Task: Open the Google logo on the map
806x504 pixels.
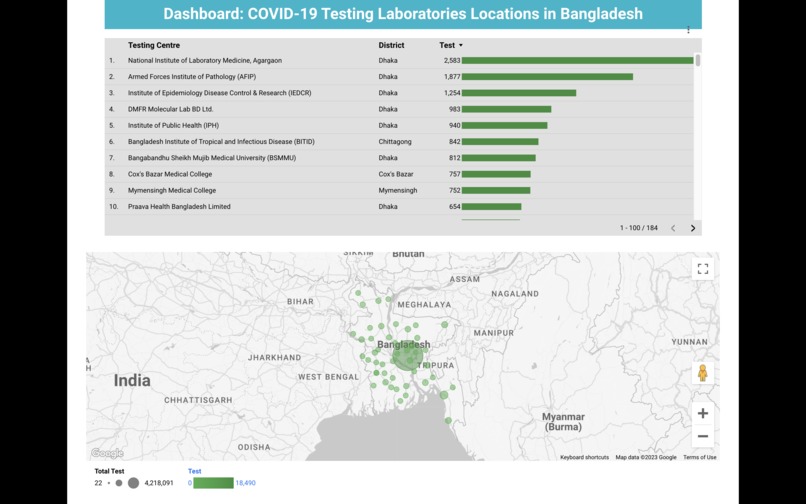Action: point(107,453)
